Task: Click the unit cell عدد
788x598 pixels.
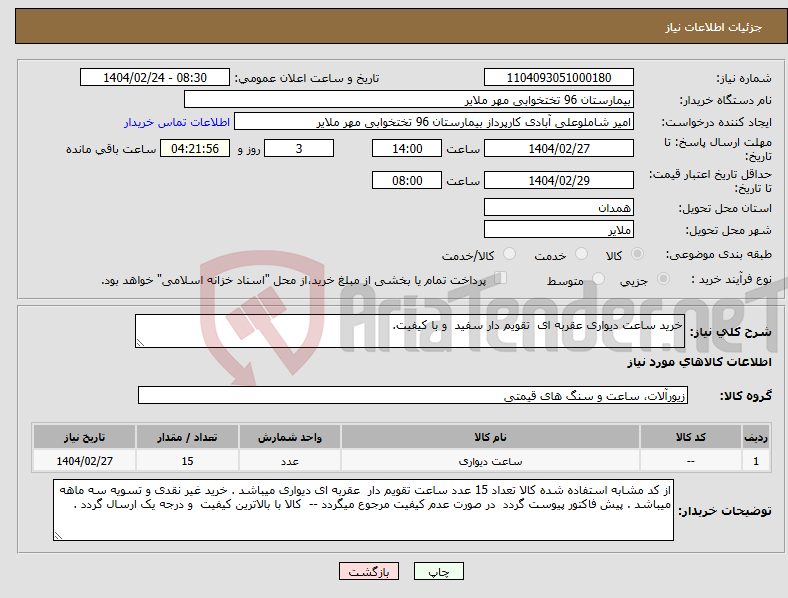Action: point(290,461)
